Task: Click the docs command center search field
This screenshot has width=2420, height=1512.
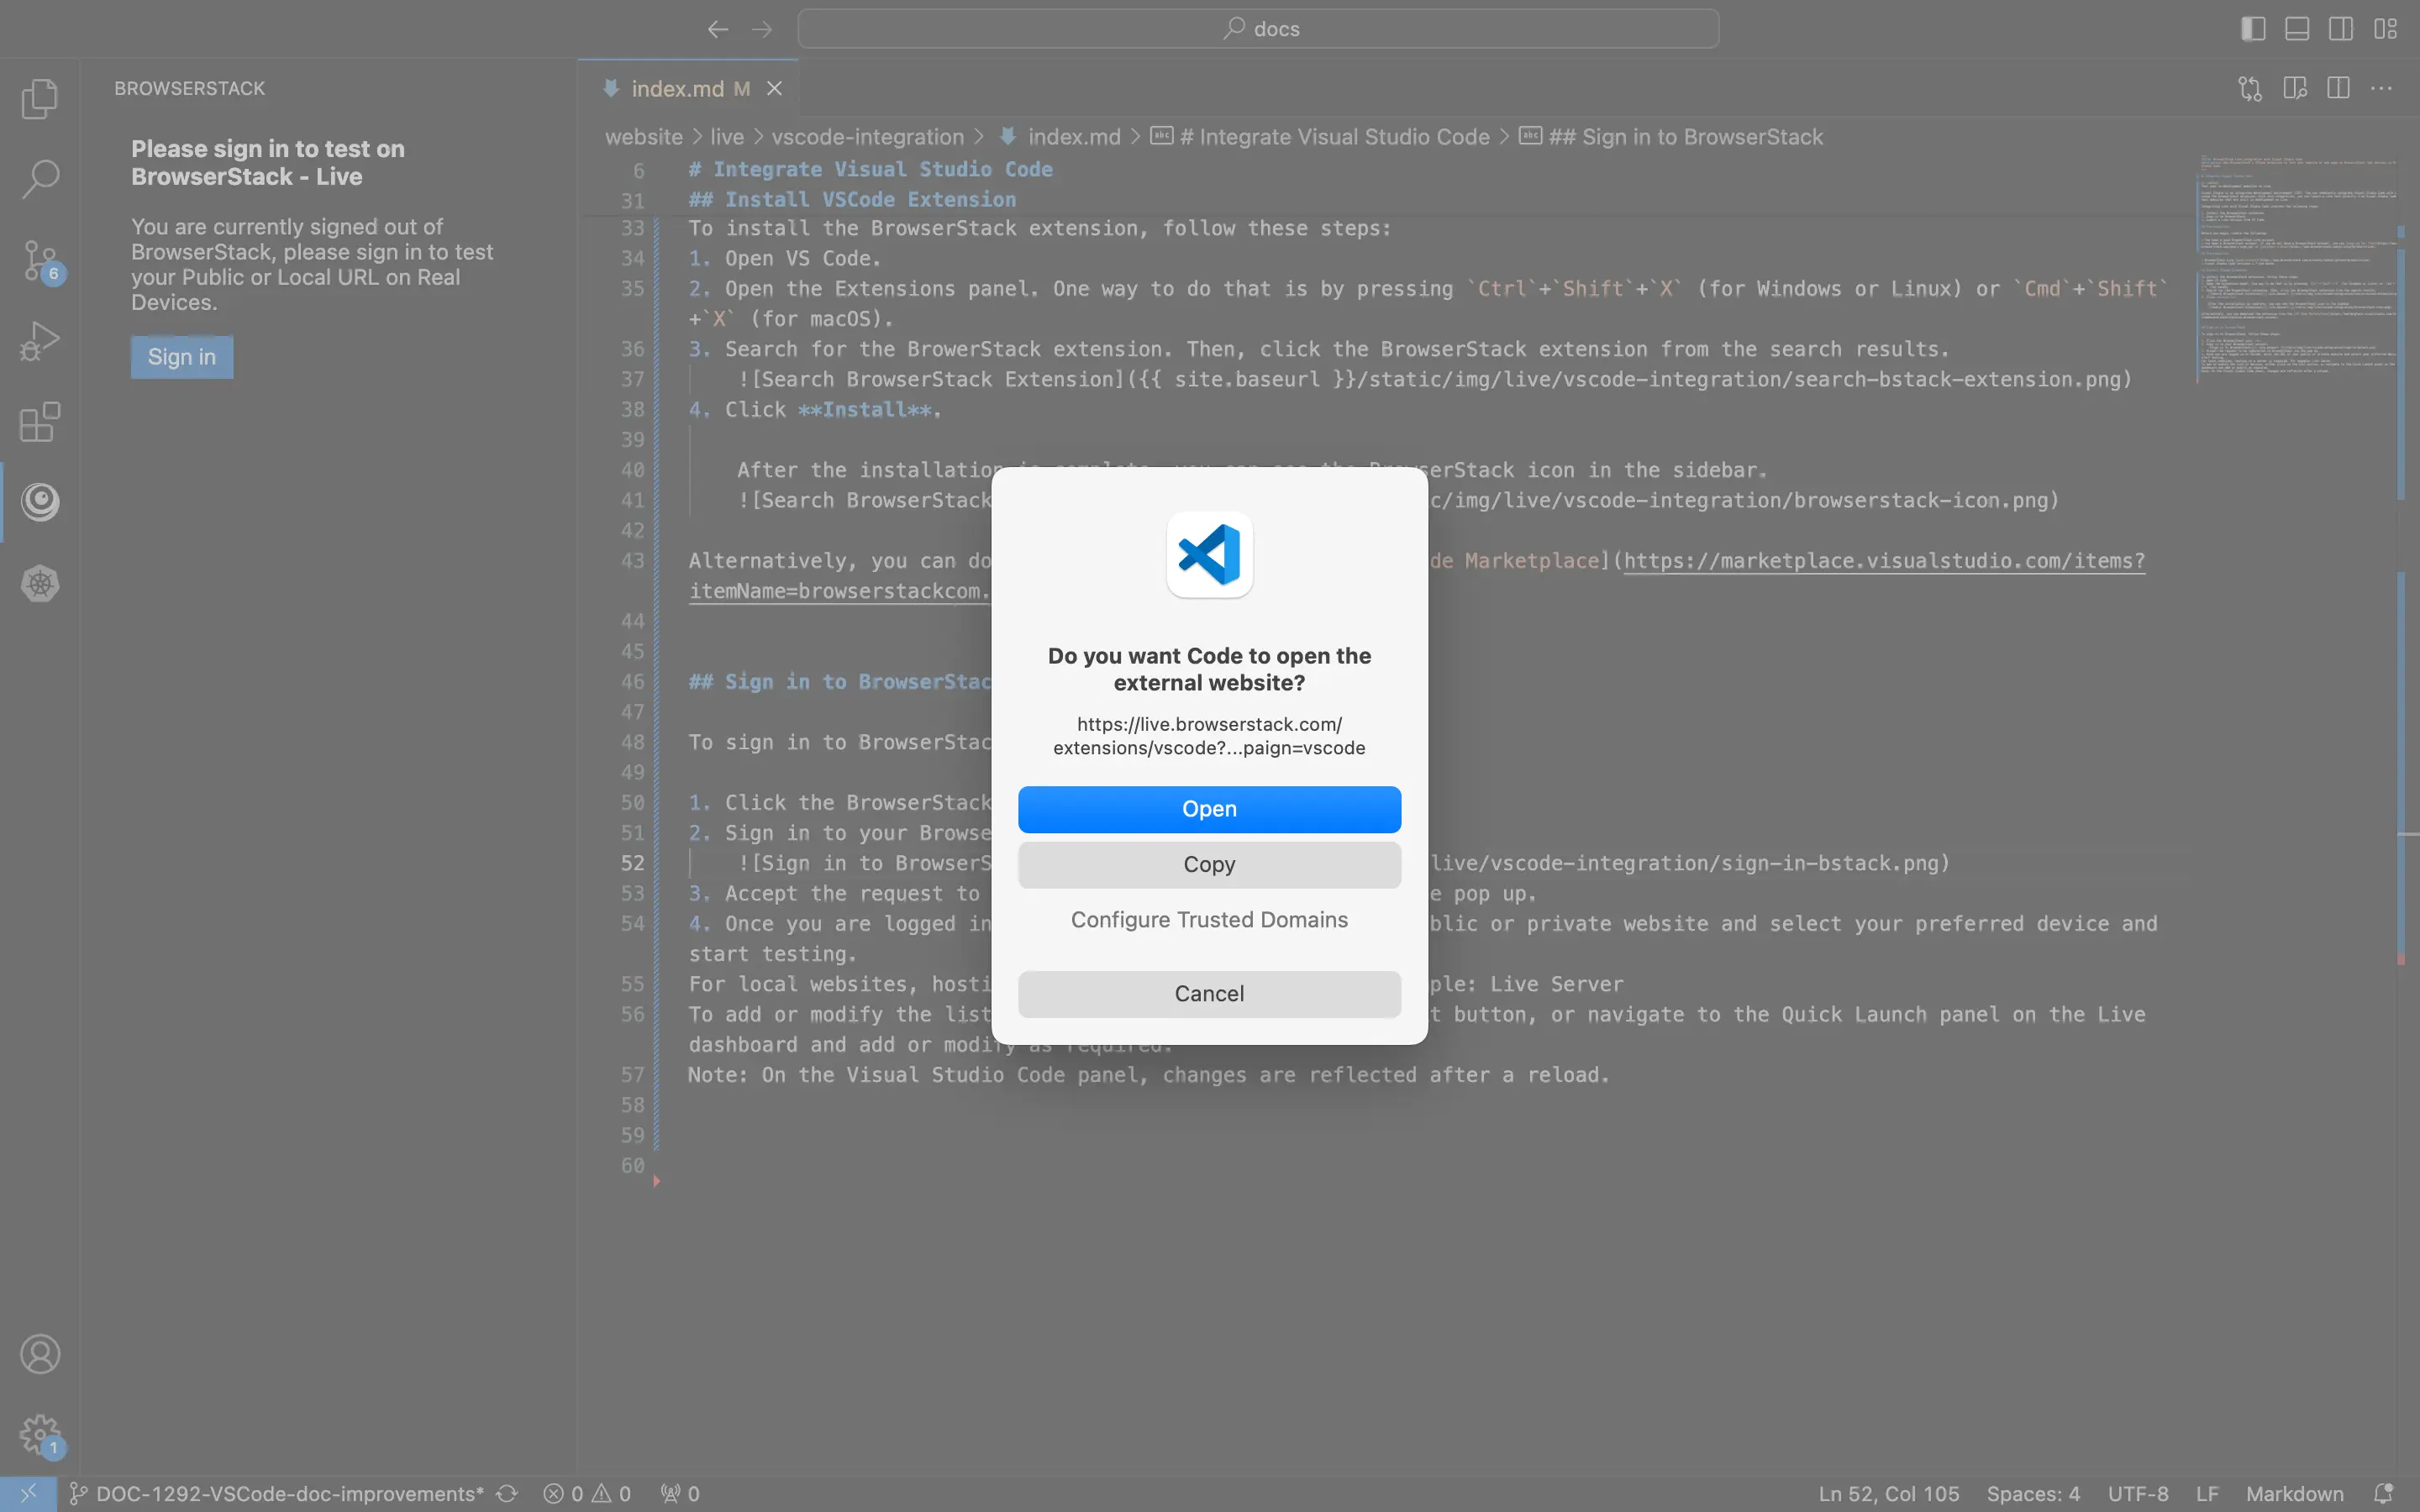Action: (1258, 29)
